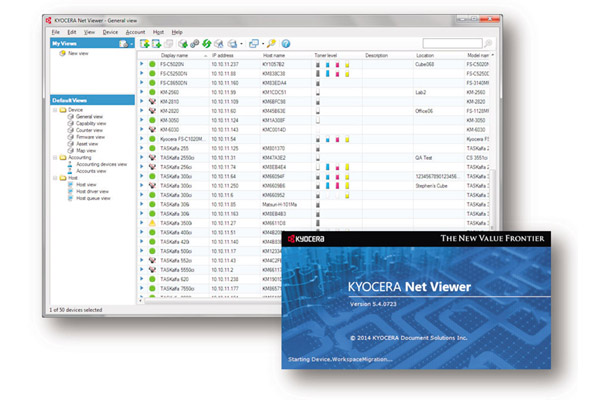The height and width of the screenshot is (400, 600).
Task: Select Host queue view in the tree
Action: tap(93, 198)
